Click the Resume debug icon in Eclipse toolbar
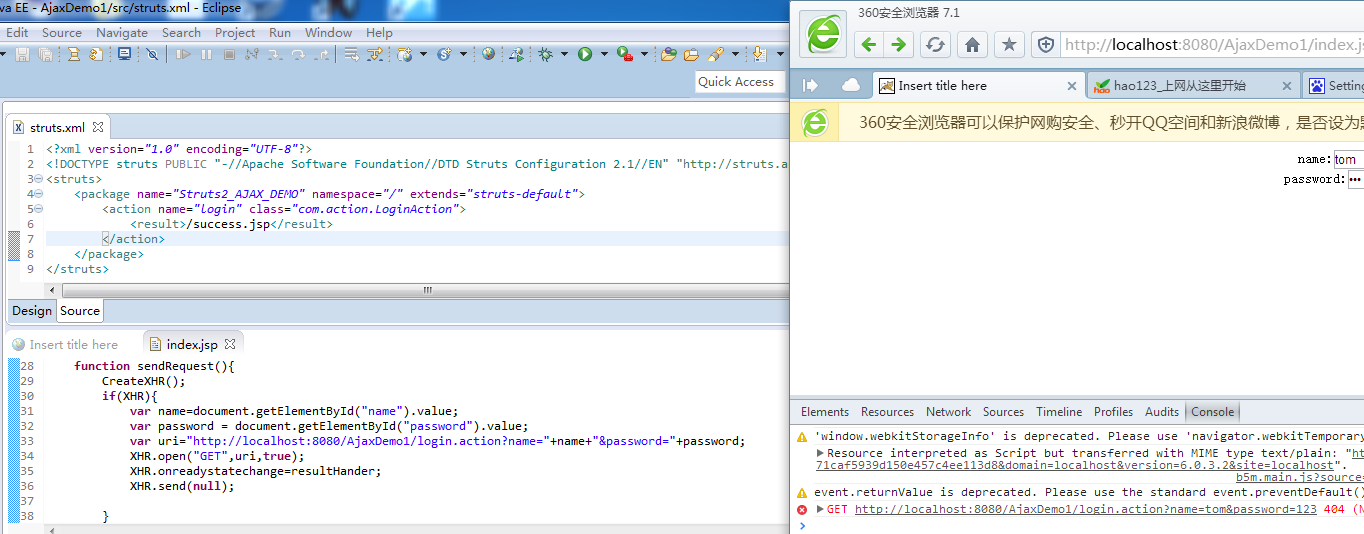This screenshot has height=534, width=1364. pos(183,54)
